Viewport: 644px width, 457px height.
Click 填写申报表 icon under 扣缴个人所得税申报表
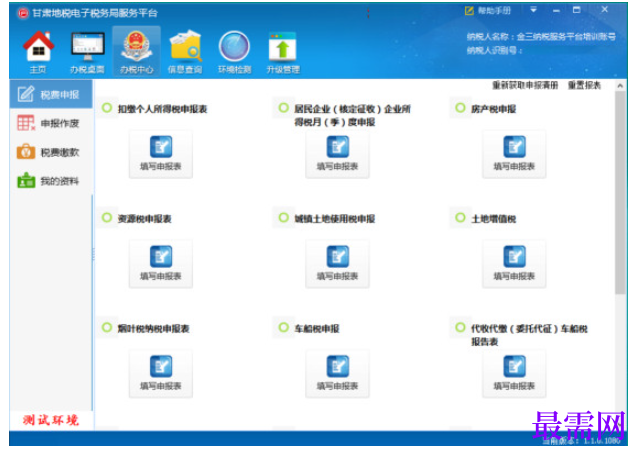(161, 154)
